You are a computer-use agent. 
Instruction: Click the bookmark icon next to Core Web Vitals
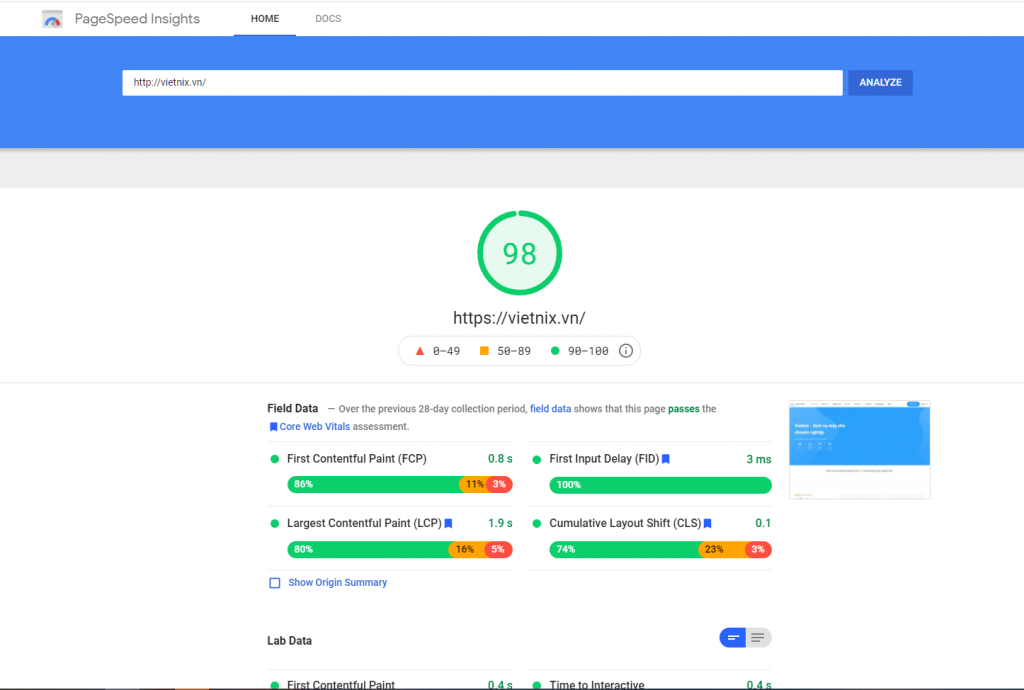(273, 426)
